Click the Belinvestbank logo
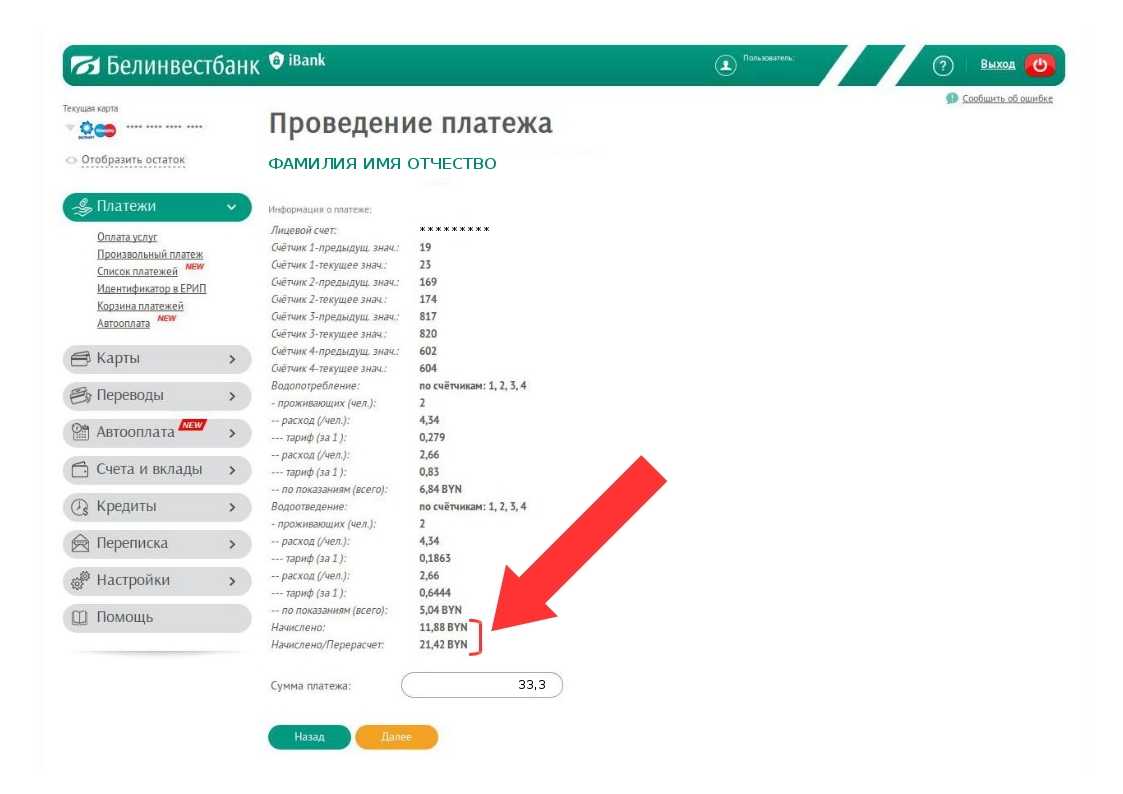Screen dimensions: 1123x794 [x=165, y=65]
